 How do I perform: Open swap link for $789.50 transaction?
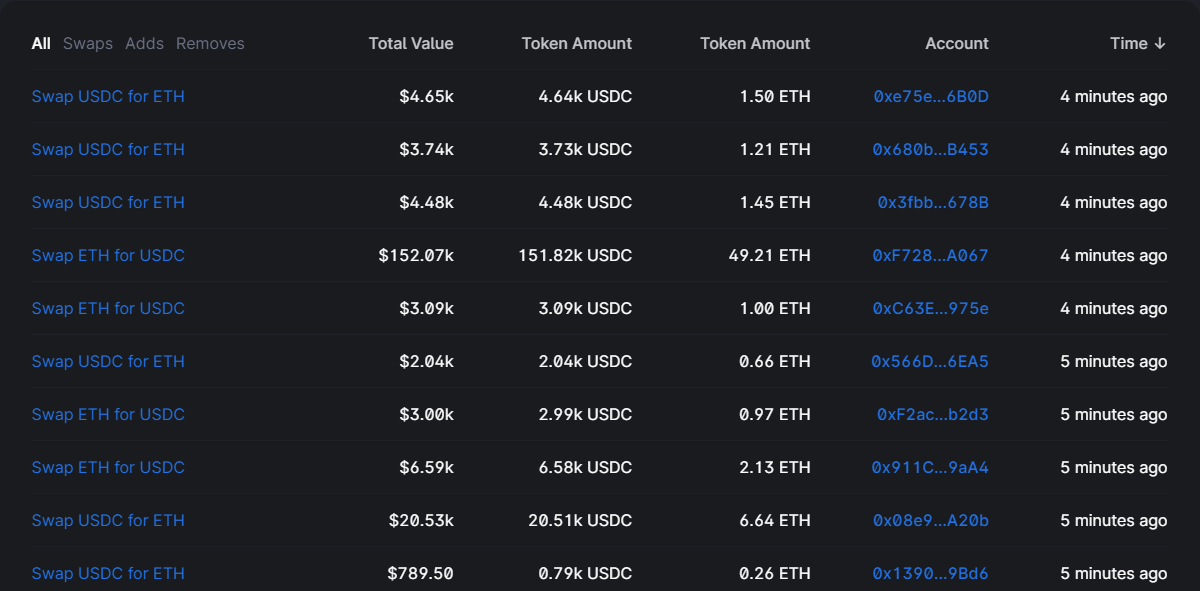pos(108,573)
